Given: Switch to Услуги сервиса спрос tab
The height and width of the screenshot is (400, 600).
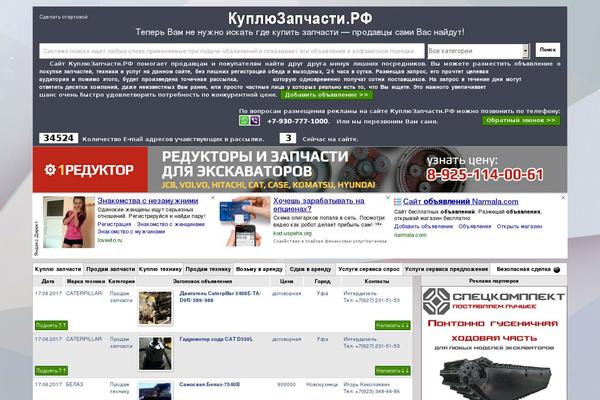Looking at the screenshot, I should (x=369, y=269).
